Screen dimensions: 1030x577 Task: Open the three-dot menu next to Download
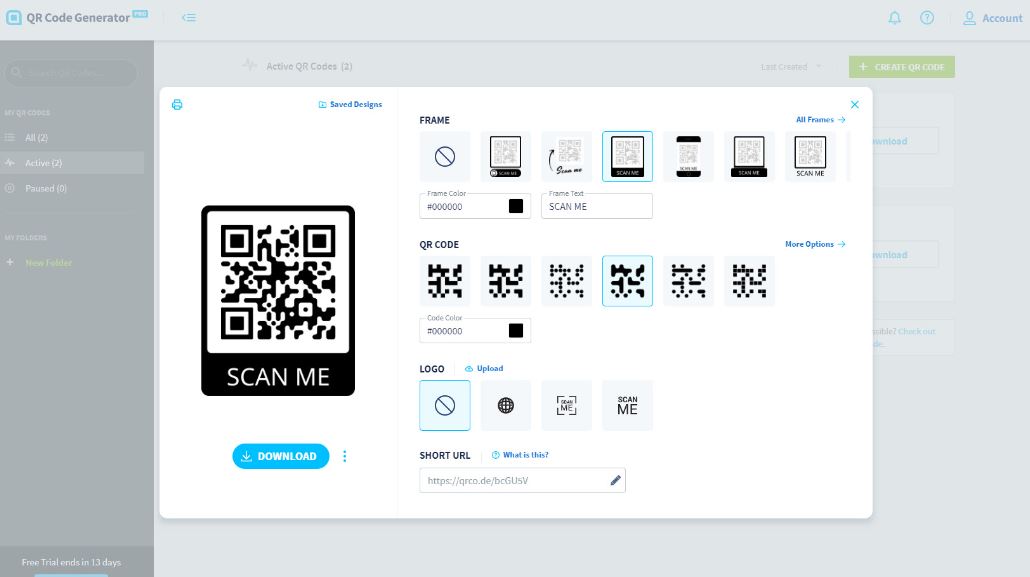tap(345, 456)
